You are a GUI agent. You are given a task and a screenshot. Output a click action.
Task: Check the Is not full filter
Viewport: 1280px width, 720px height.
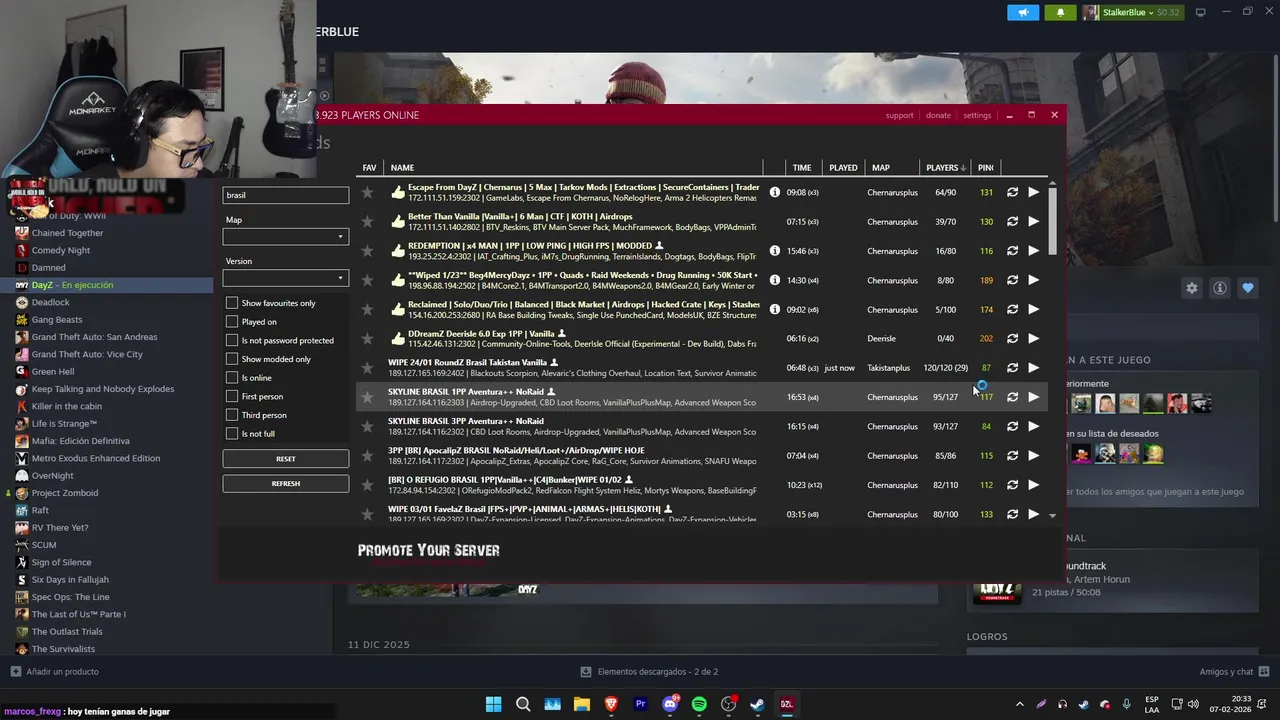pos(232,434)
